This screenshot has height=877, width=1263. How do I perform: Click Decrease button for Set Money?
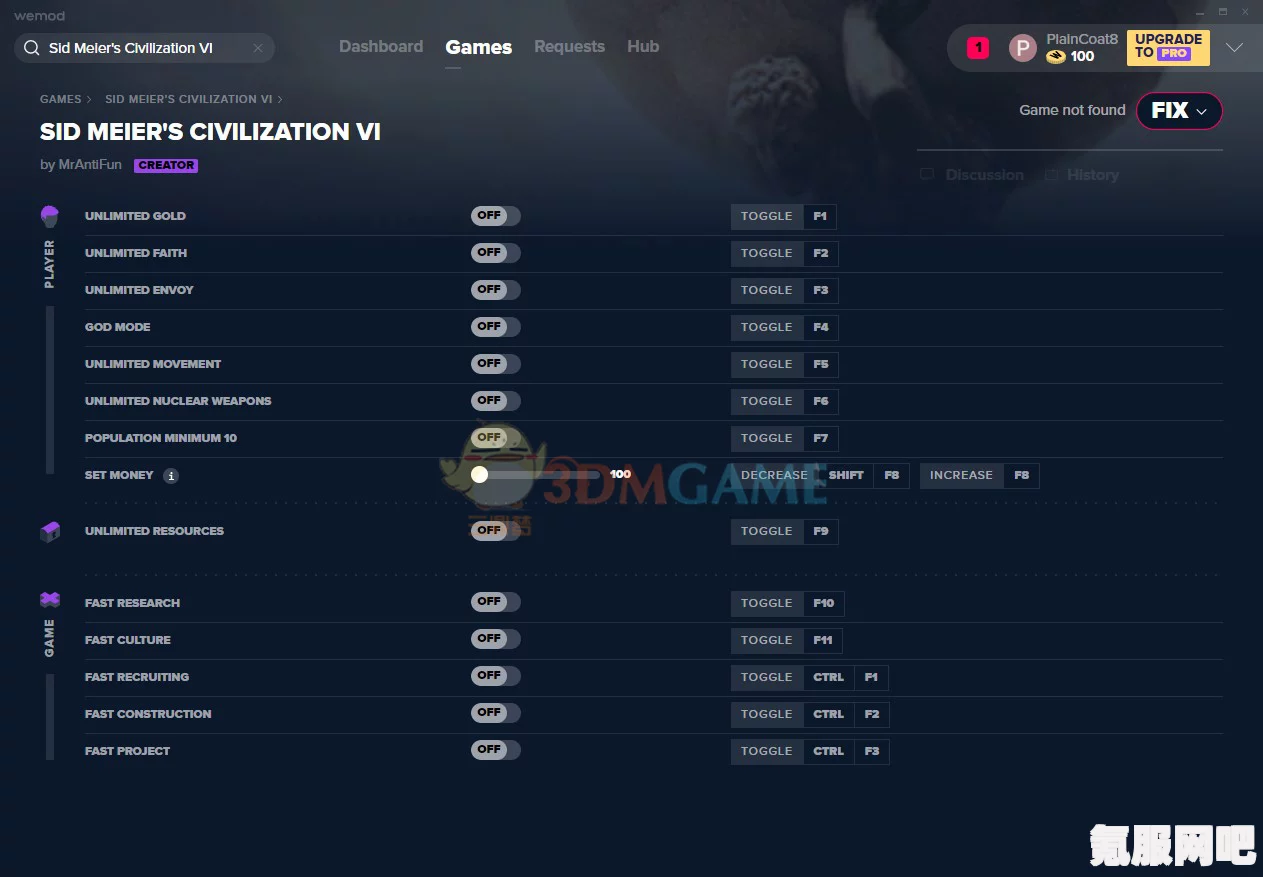774,475
